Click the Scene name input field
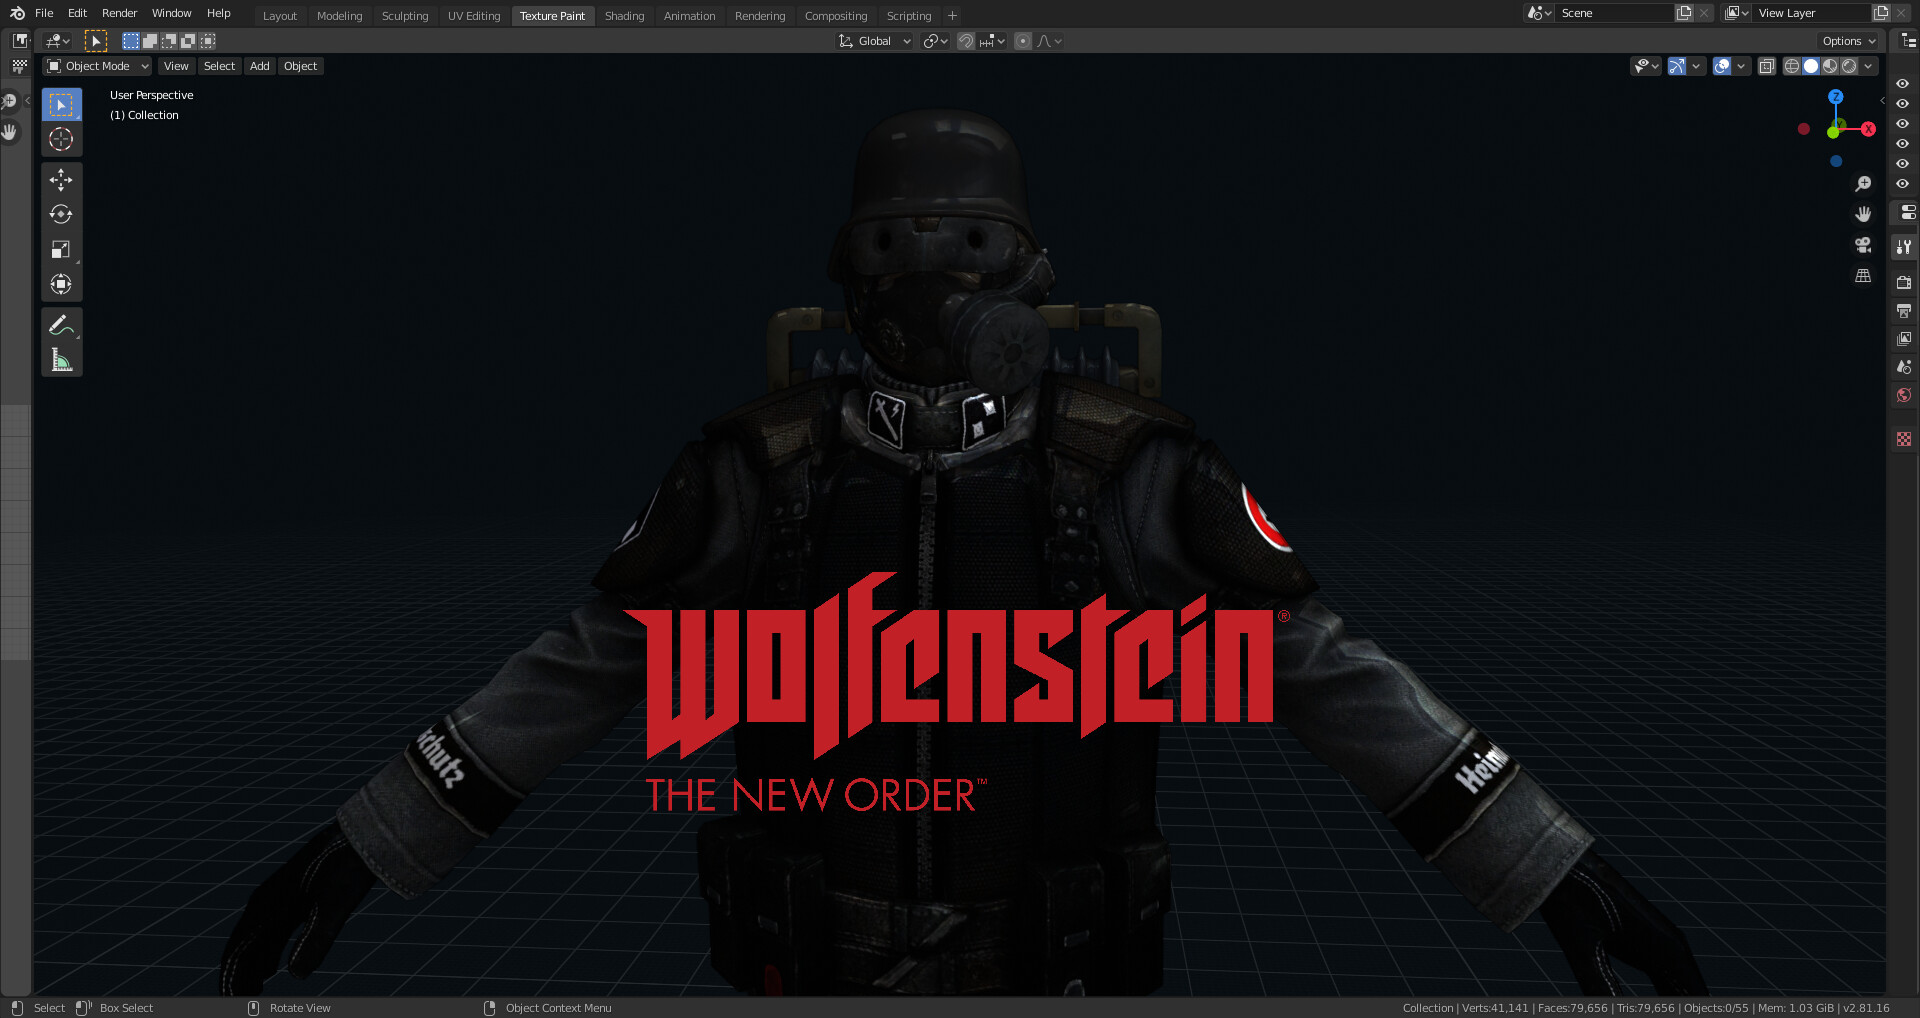Image resolution: width=1920 pixels, height=1018 pixels. (x=1615, y=13)
